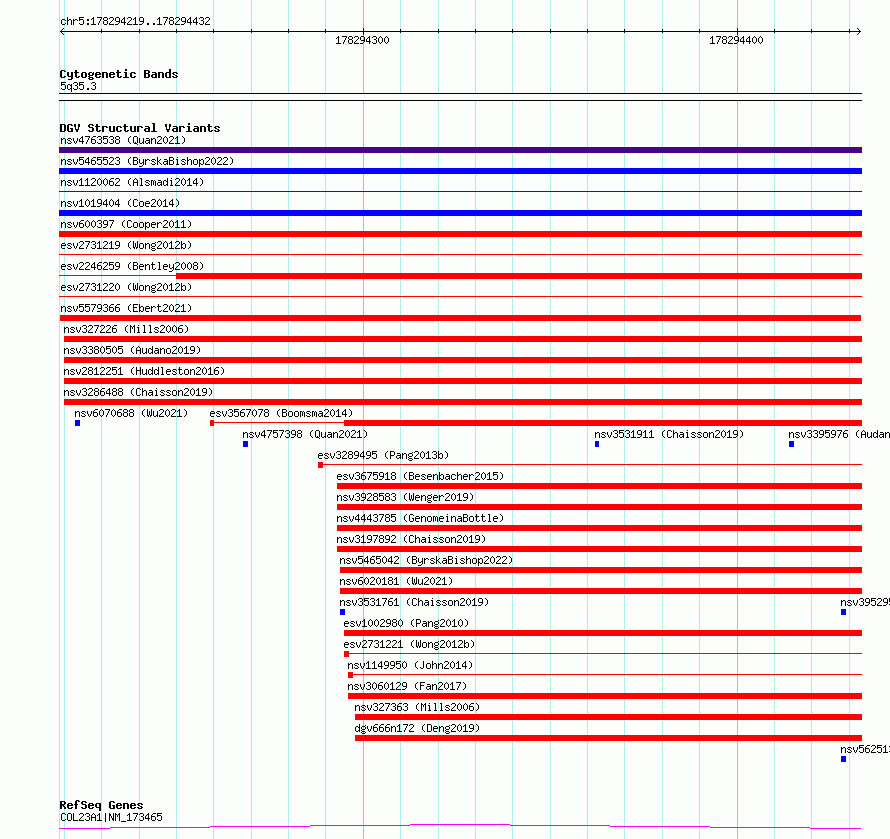Click the blue marker under nsv6070688

[x=78, y=423]
